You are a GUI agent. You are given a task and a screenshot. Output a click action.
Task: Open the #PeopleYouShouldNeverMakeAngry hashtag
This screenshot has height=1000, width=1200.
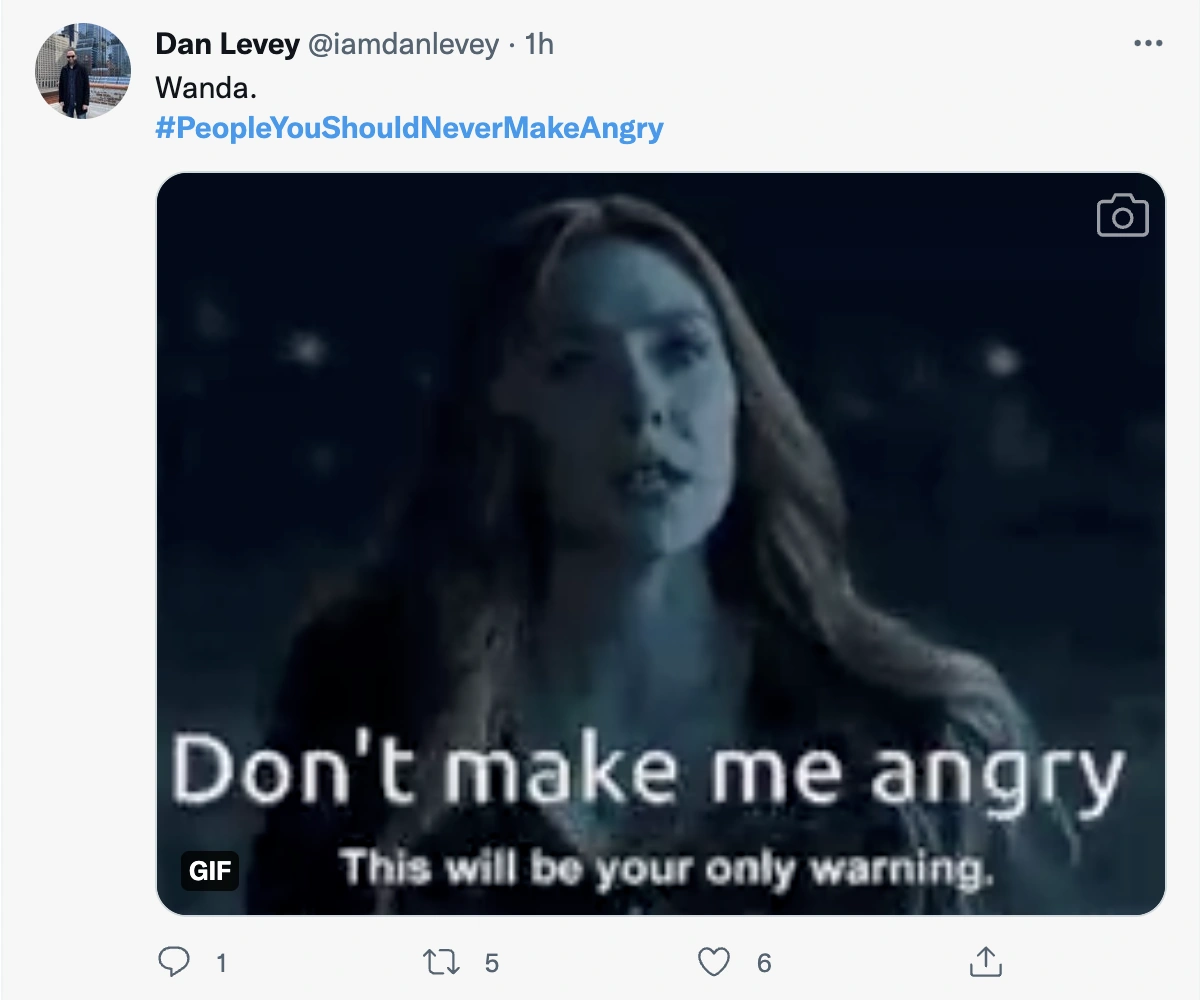(410, 129)
